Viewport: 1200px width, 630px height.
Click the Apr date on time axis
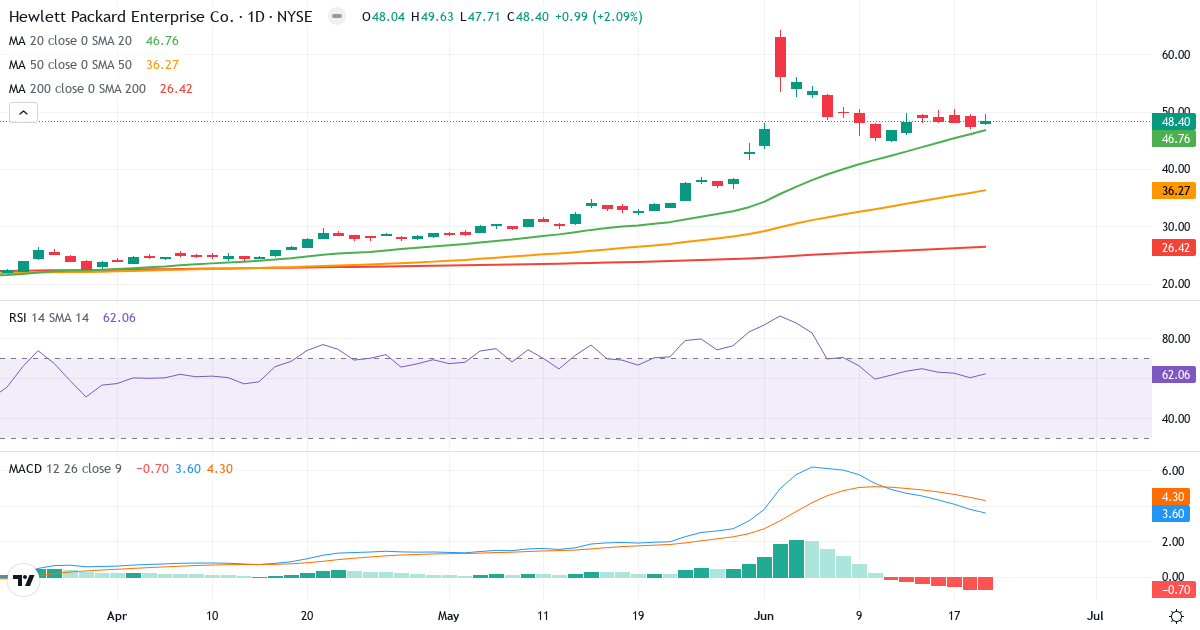(117, 616)
